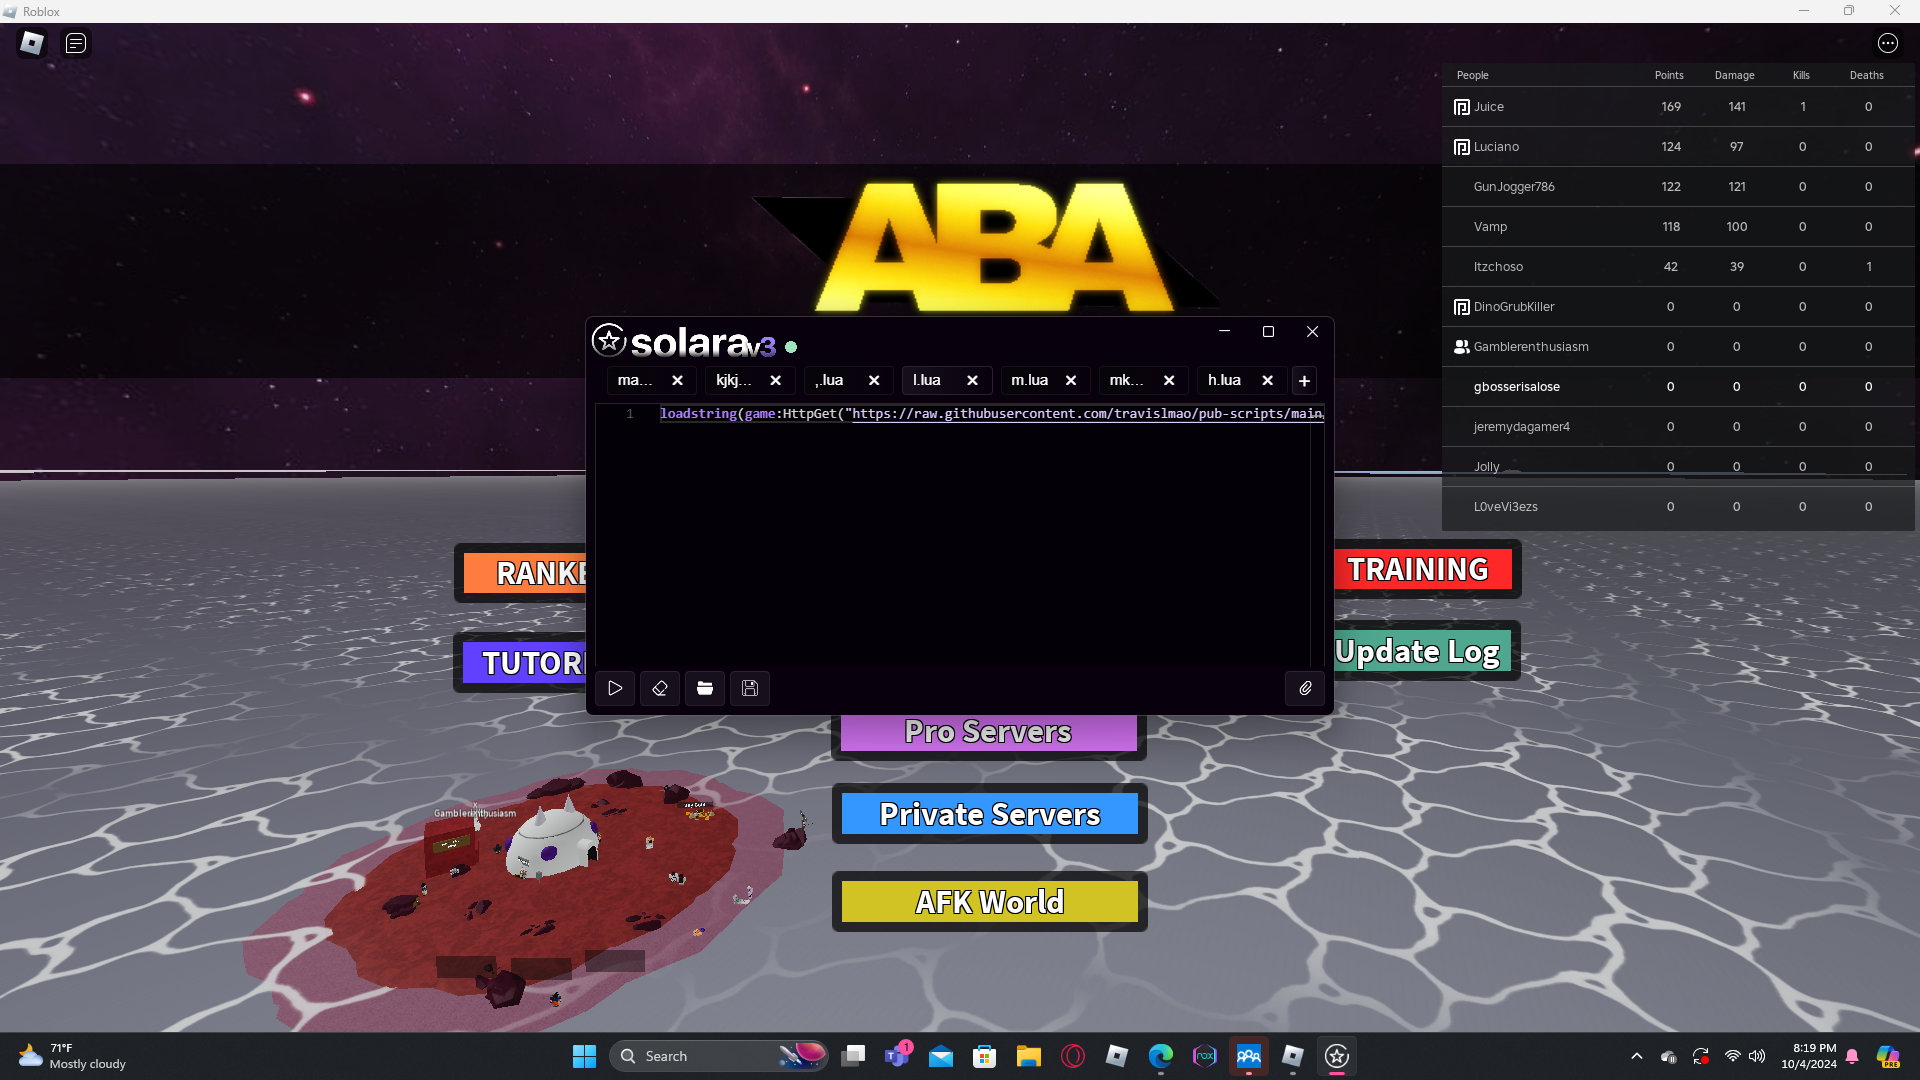1920x1080 pixels.
Task: Enter AFK World button
Action: tap(990, 902)
